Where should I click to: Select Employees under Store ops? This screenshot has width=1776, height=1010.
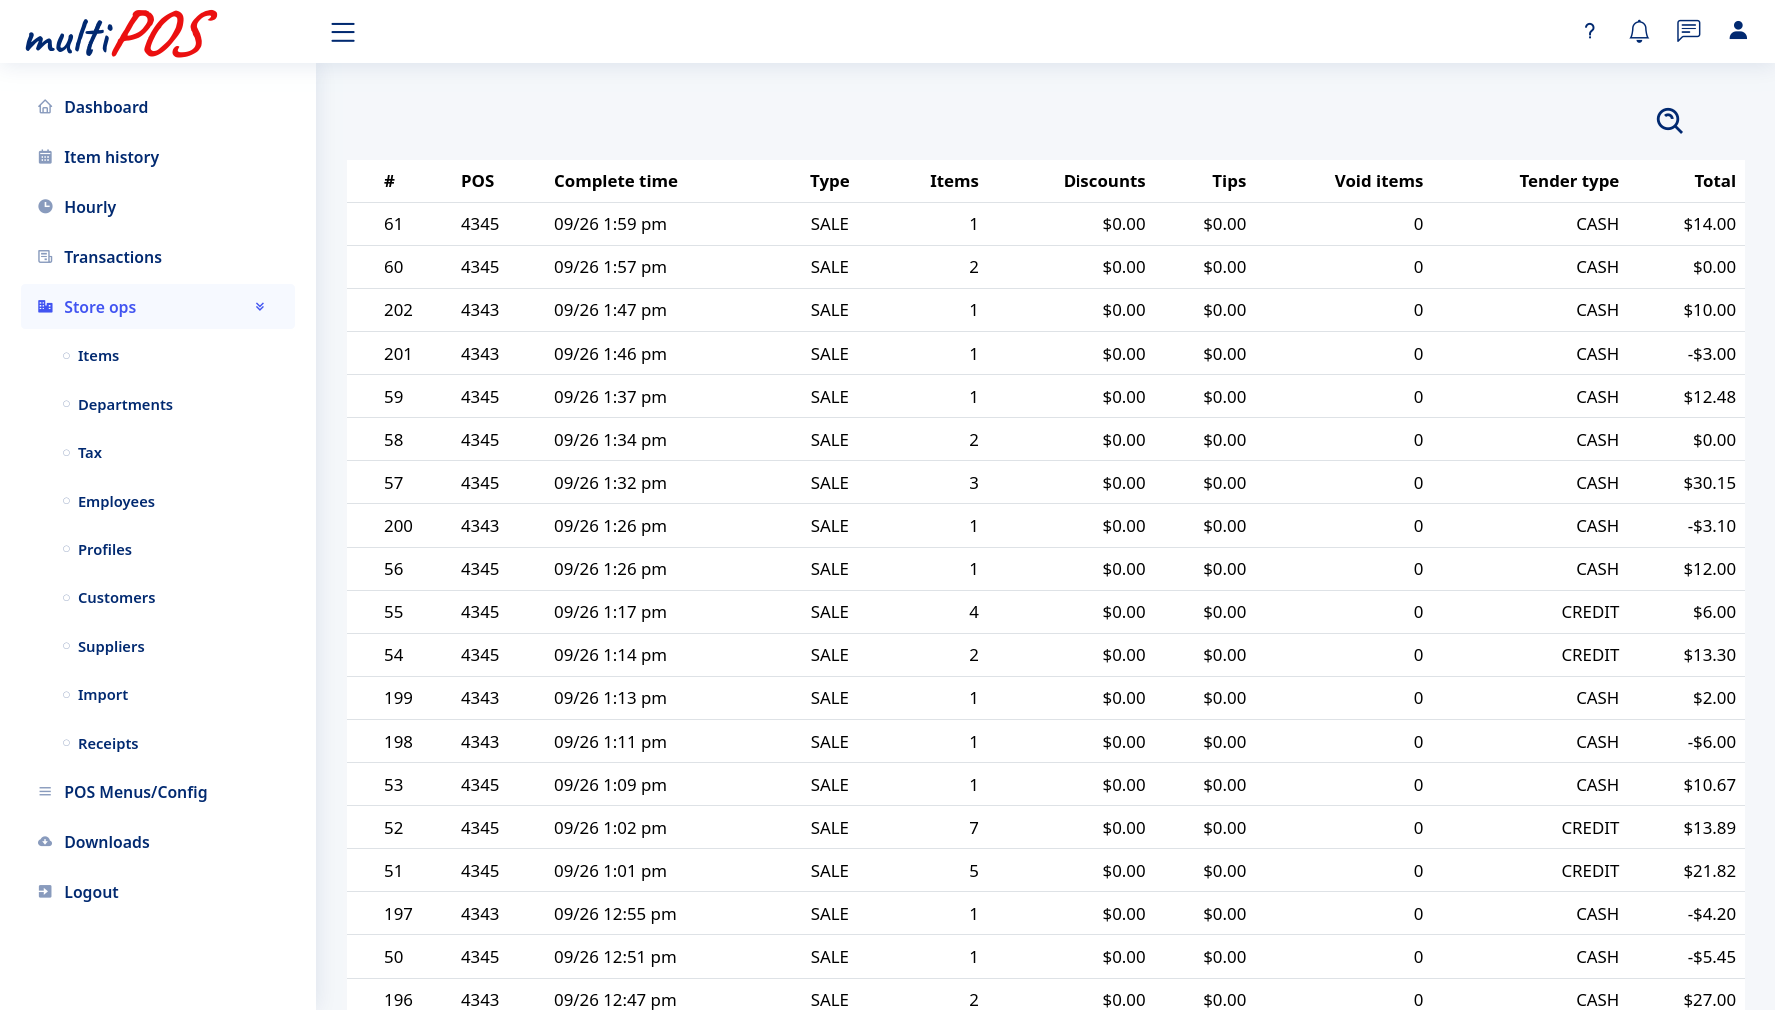click(x=116, y=502)
